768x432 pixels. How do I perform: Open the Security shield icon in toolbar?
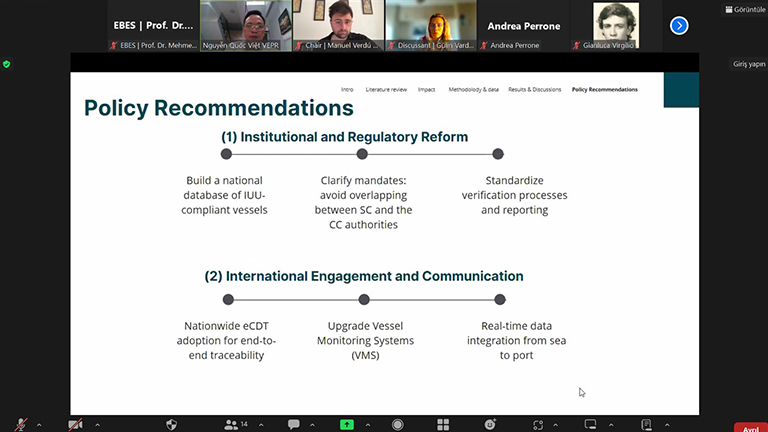[x=171, y=424]
